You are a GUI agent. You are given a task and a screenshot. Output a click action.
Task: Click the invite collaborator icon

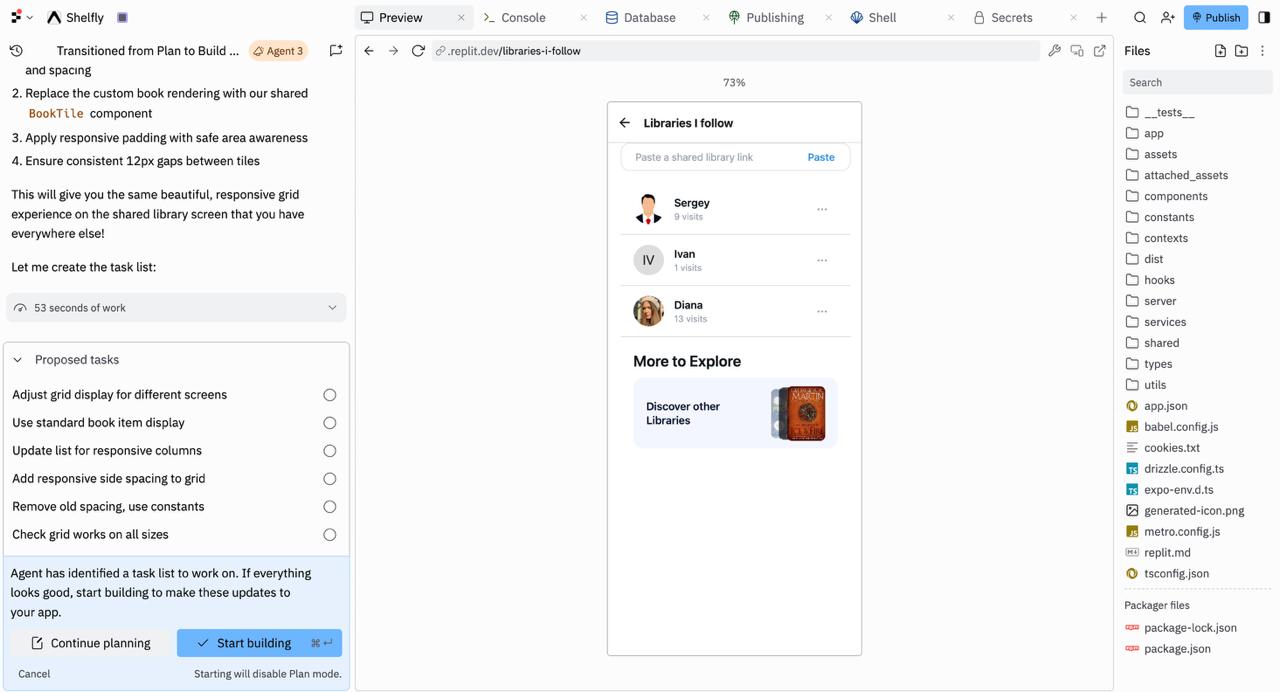click(1167, 17)
